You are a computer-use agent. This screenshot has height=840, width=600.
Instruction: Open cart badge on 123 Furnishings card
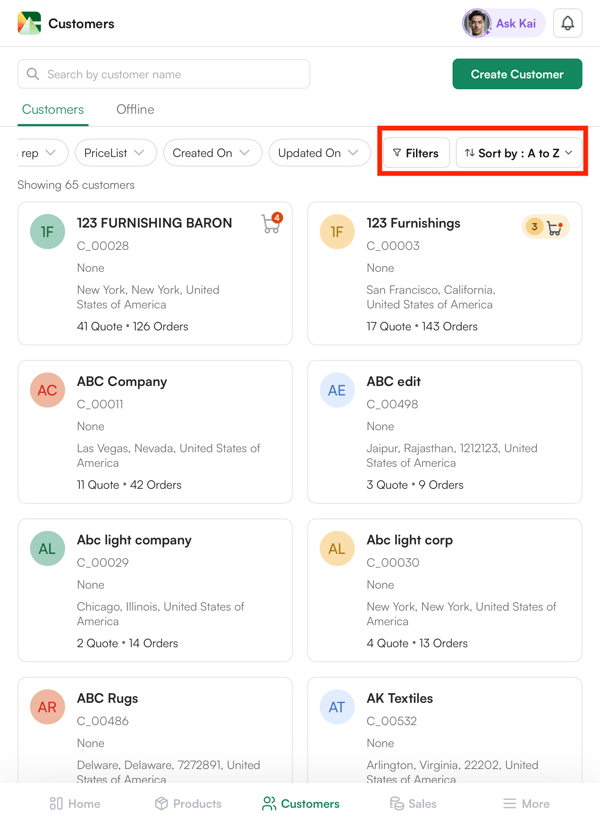(546, 228)
